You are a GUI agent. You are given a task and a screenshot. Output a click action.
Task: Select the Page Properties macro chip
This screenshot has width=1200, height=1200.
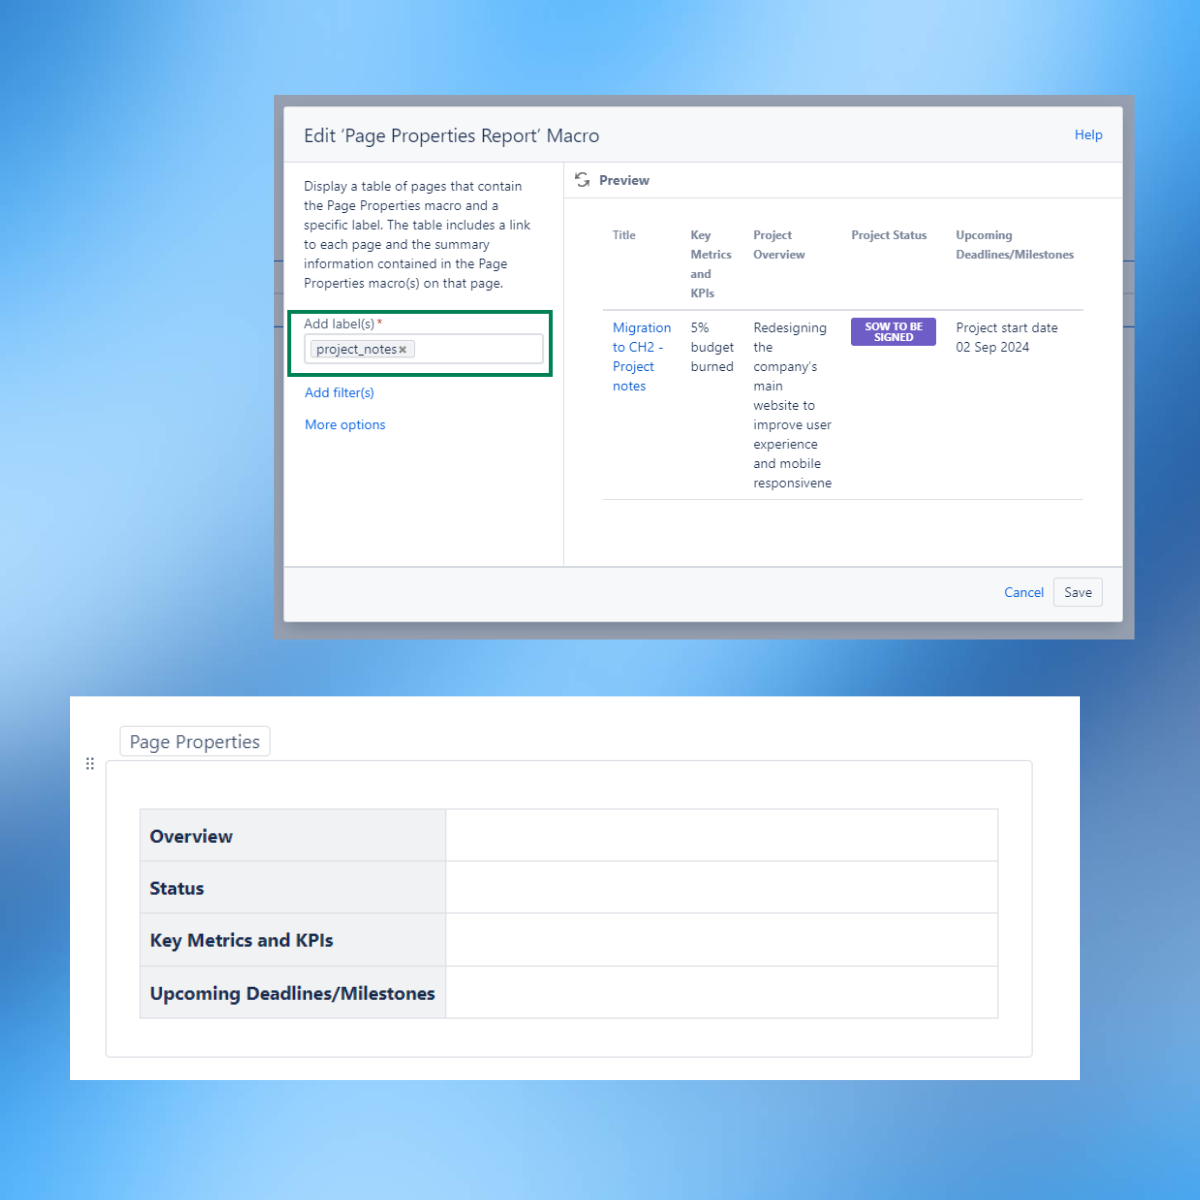pos(194,741)
